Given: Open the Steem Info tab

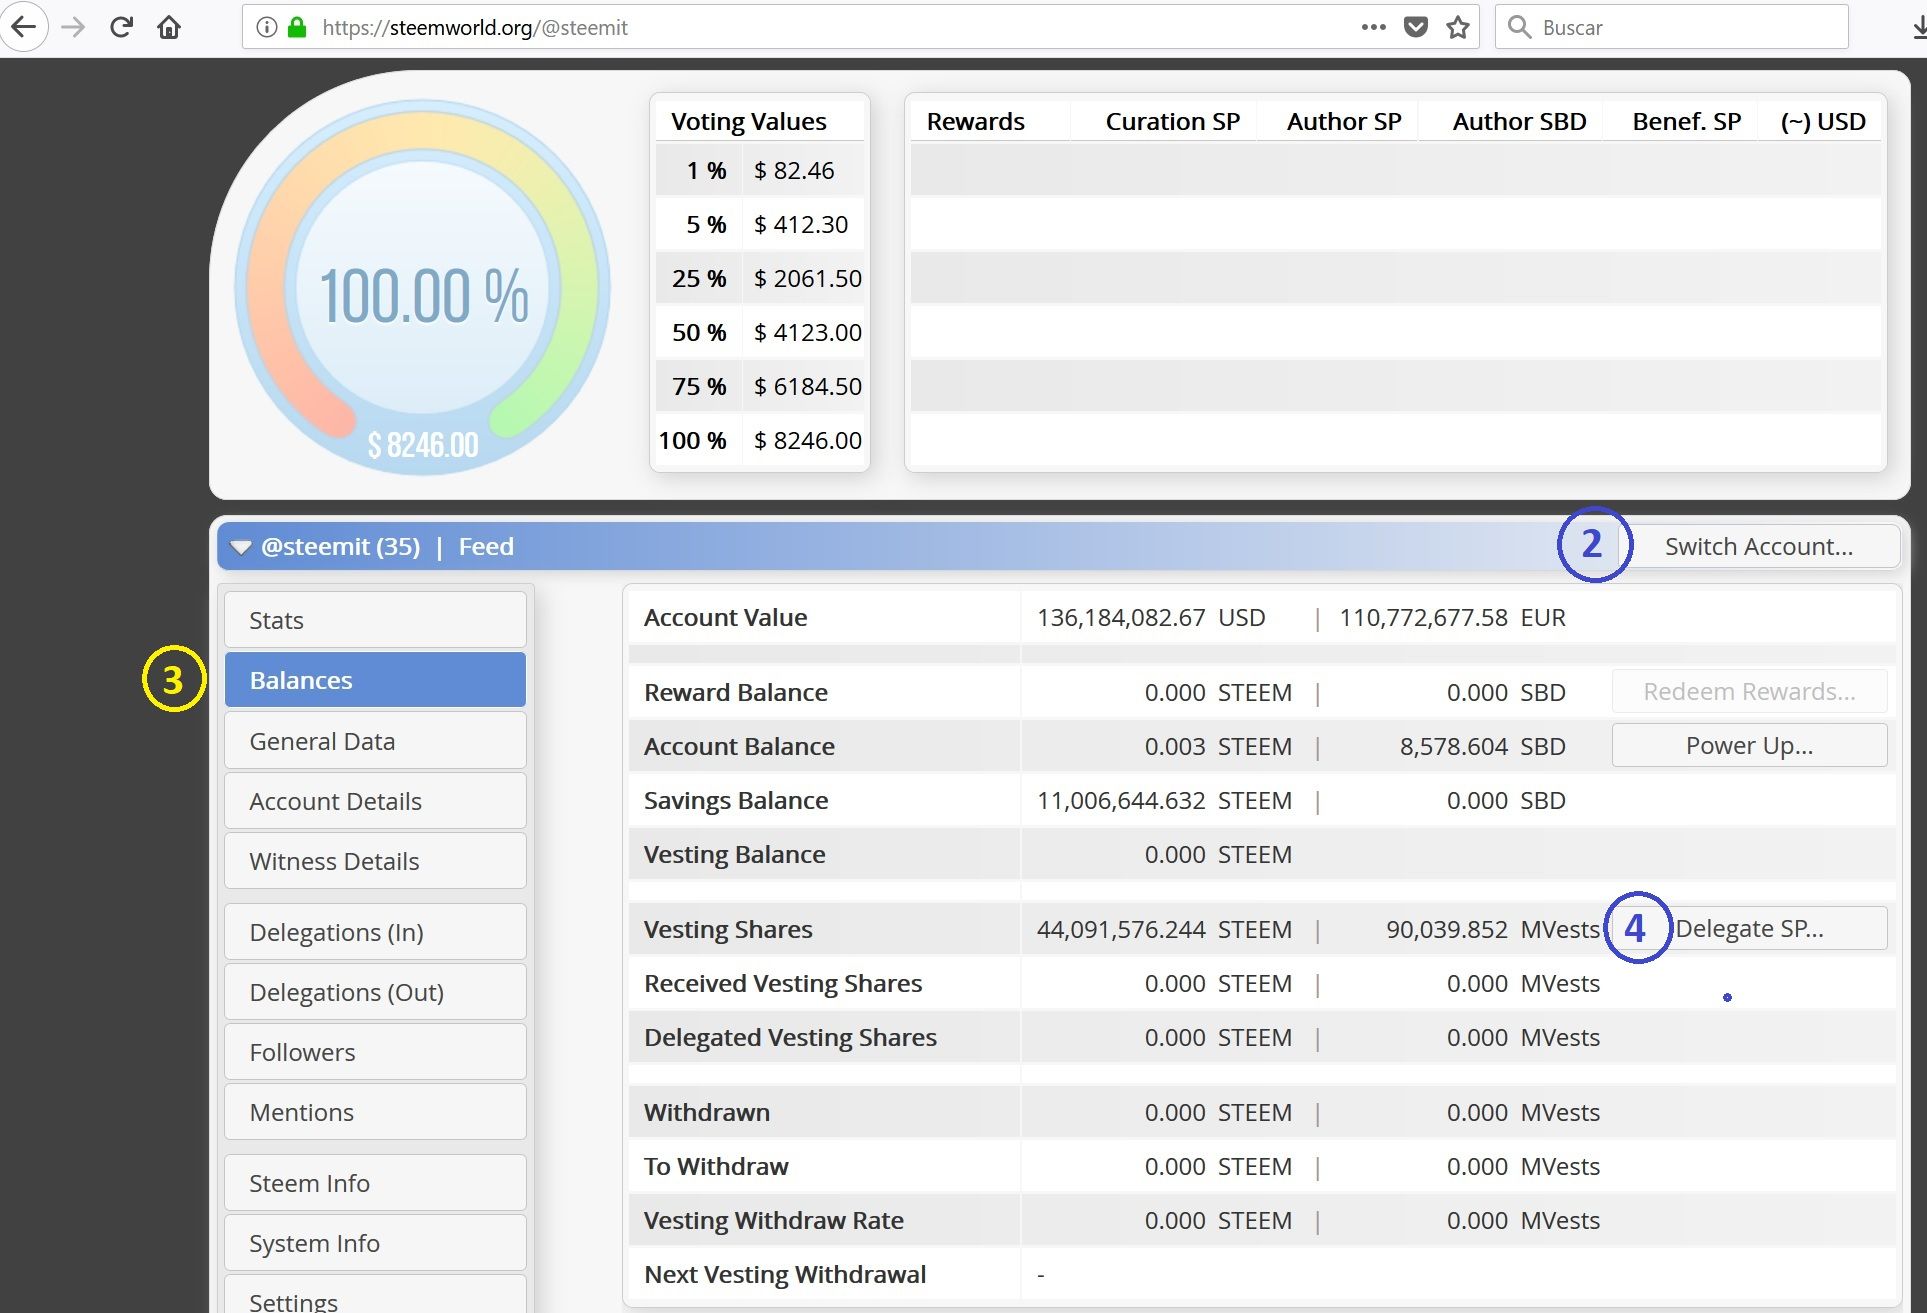Looking at the screenshot, I should click(375, 1183).
